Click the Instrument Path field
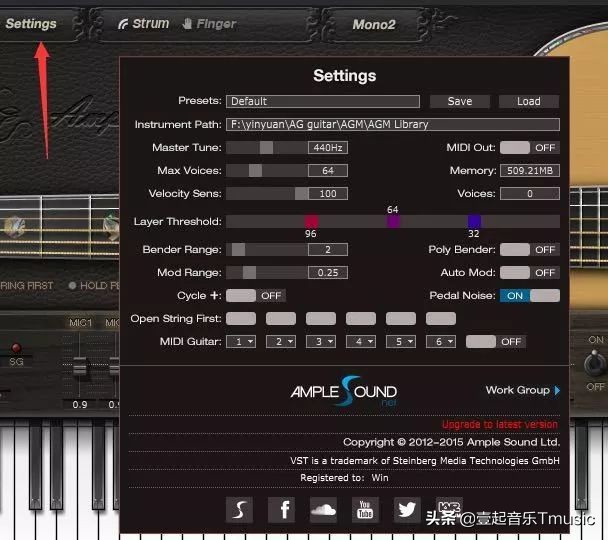This screenshot has height=540, width=608. (393, 124)
